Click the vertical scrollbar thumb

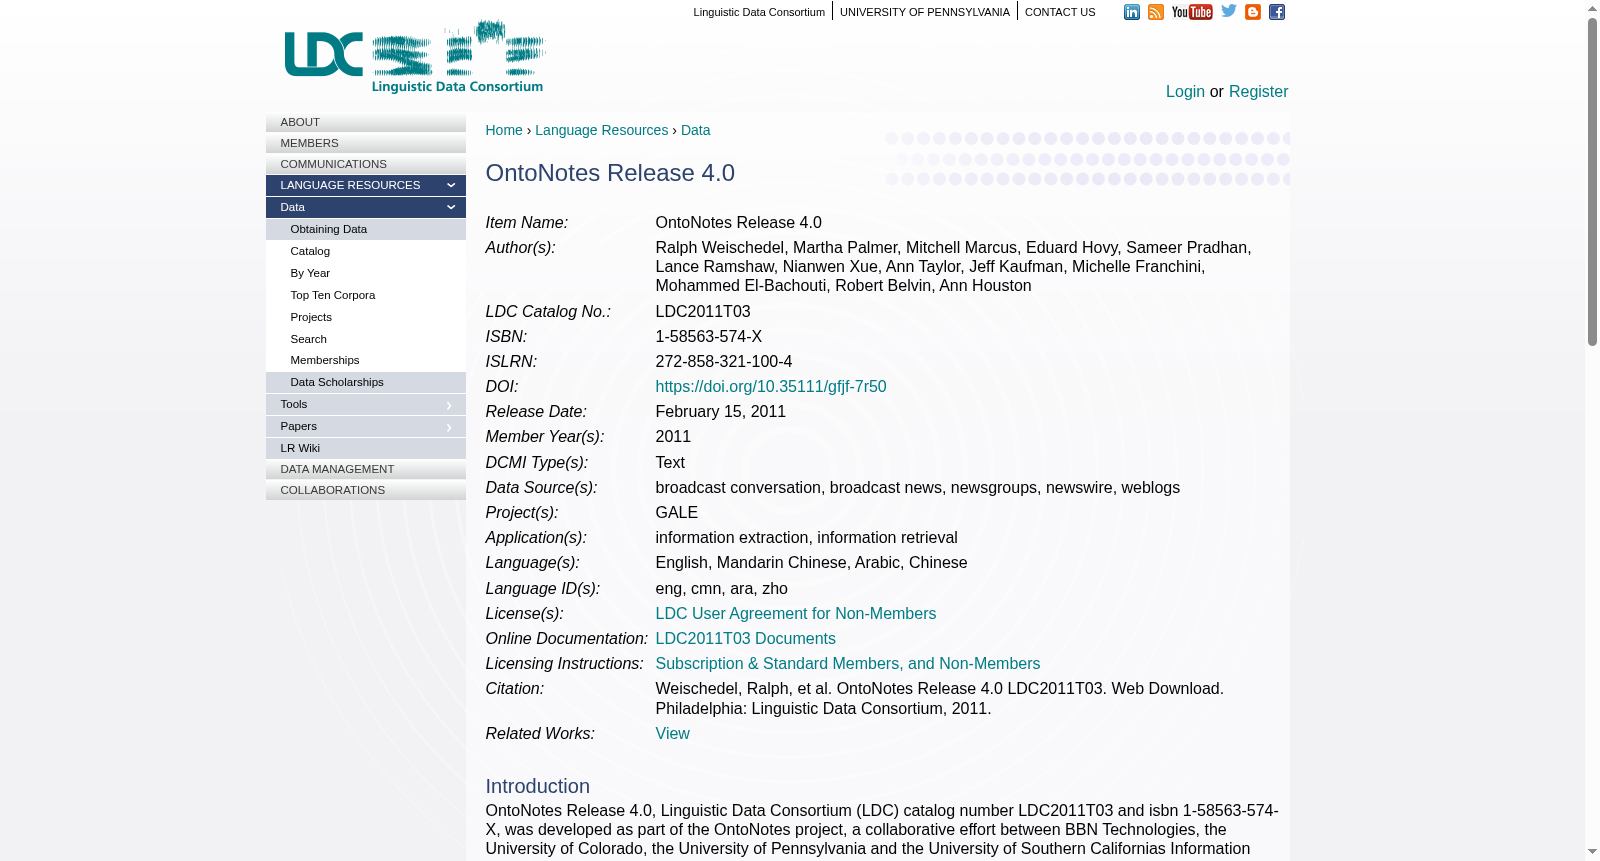(x=1592, y=182)
